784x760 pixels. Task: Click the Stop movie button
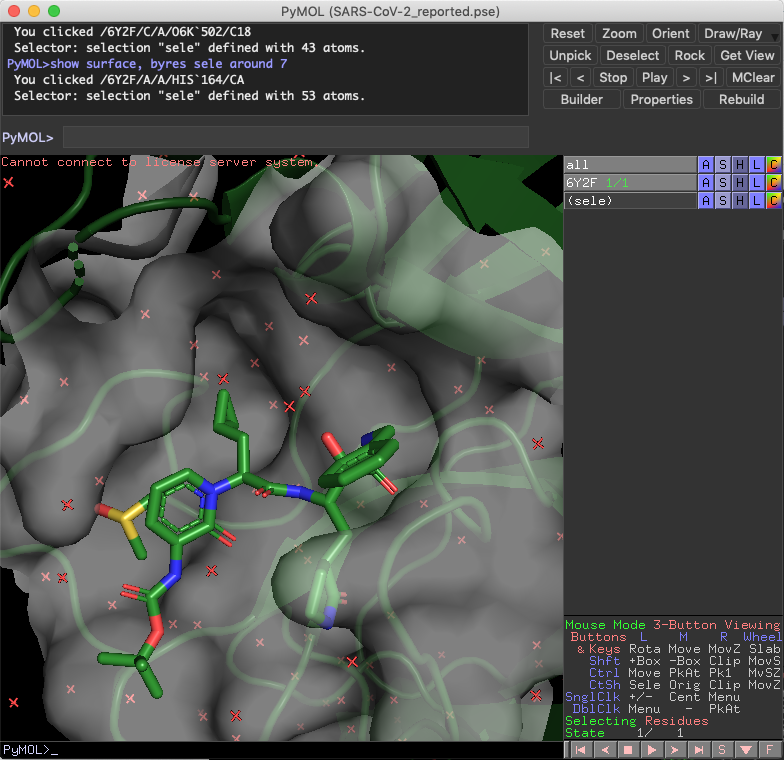(x=613, y=78)
